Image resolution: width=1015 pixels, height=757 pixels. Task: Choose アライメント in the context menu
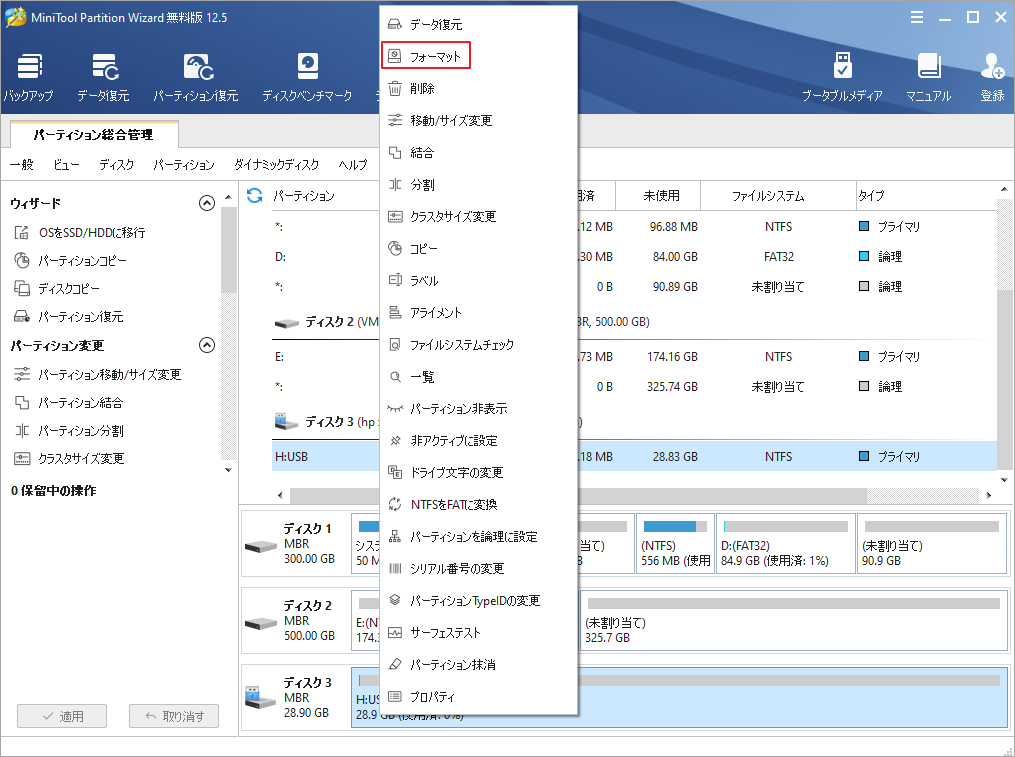(x=478, y=313)
